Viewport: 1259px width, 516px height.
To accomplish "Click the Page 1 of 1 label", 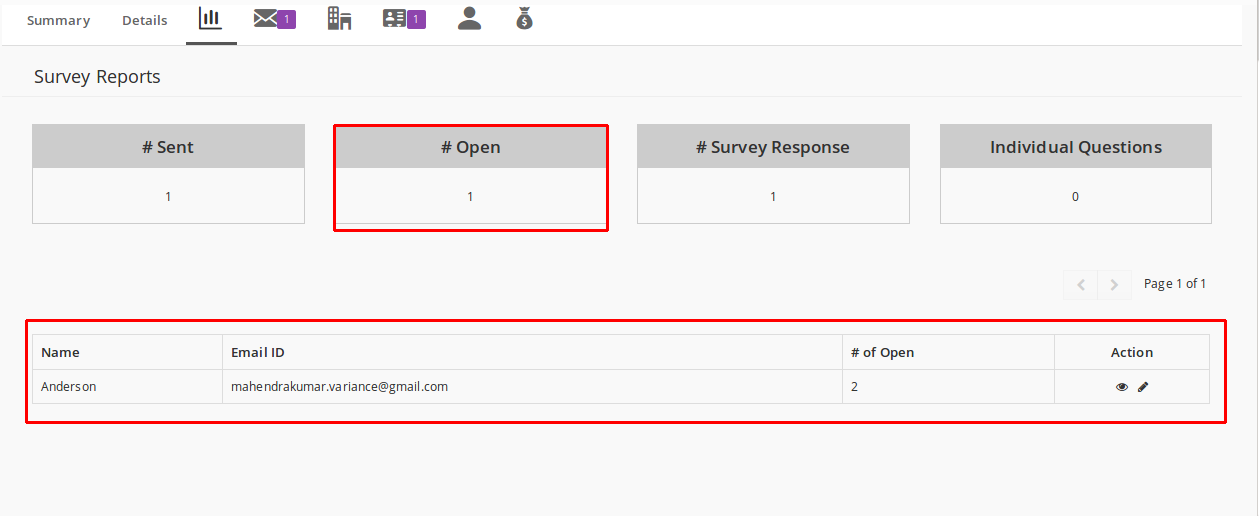I will point(1175,284).
